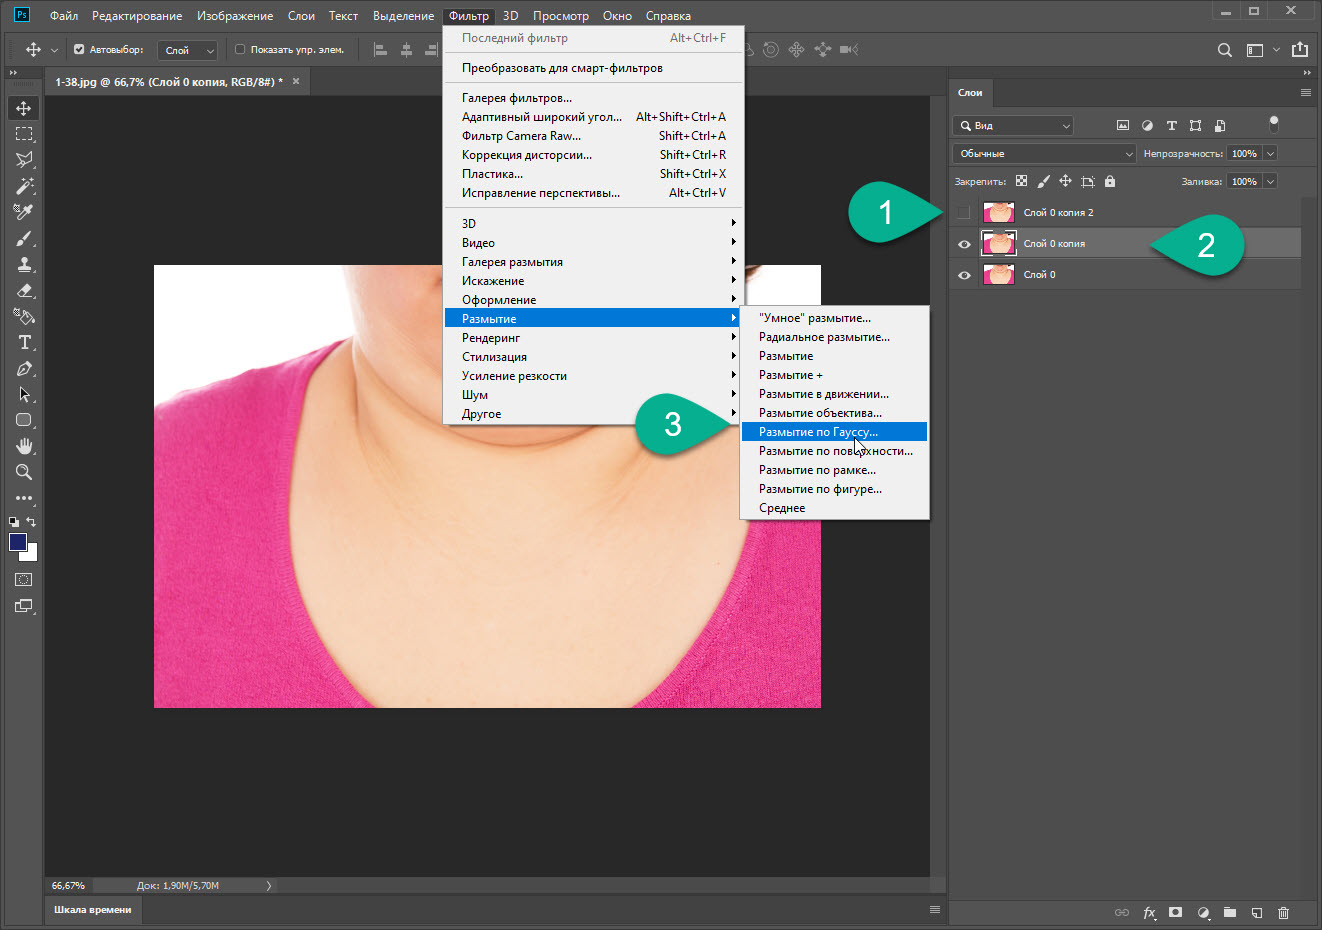Screen dimensions: 1322x930
Task: Swap foreground and background colors
Action: coord(32,522)
